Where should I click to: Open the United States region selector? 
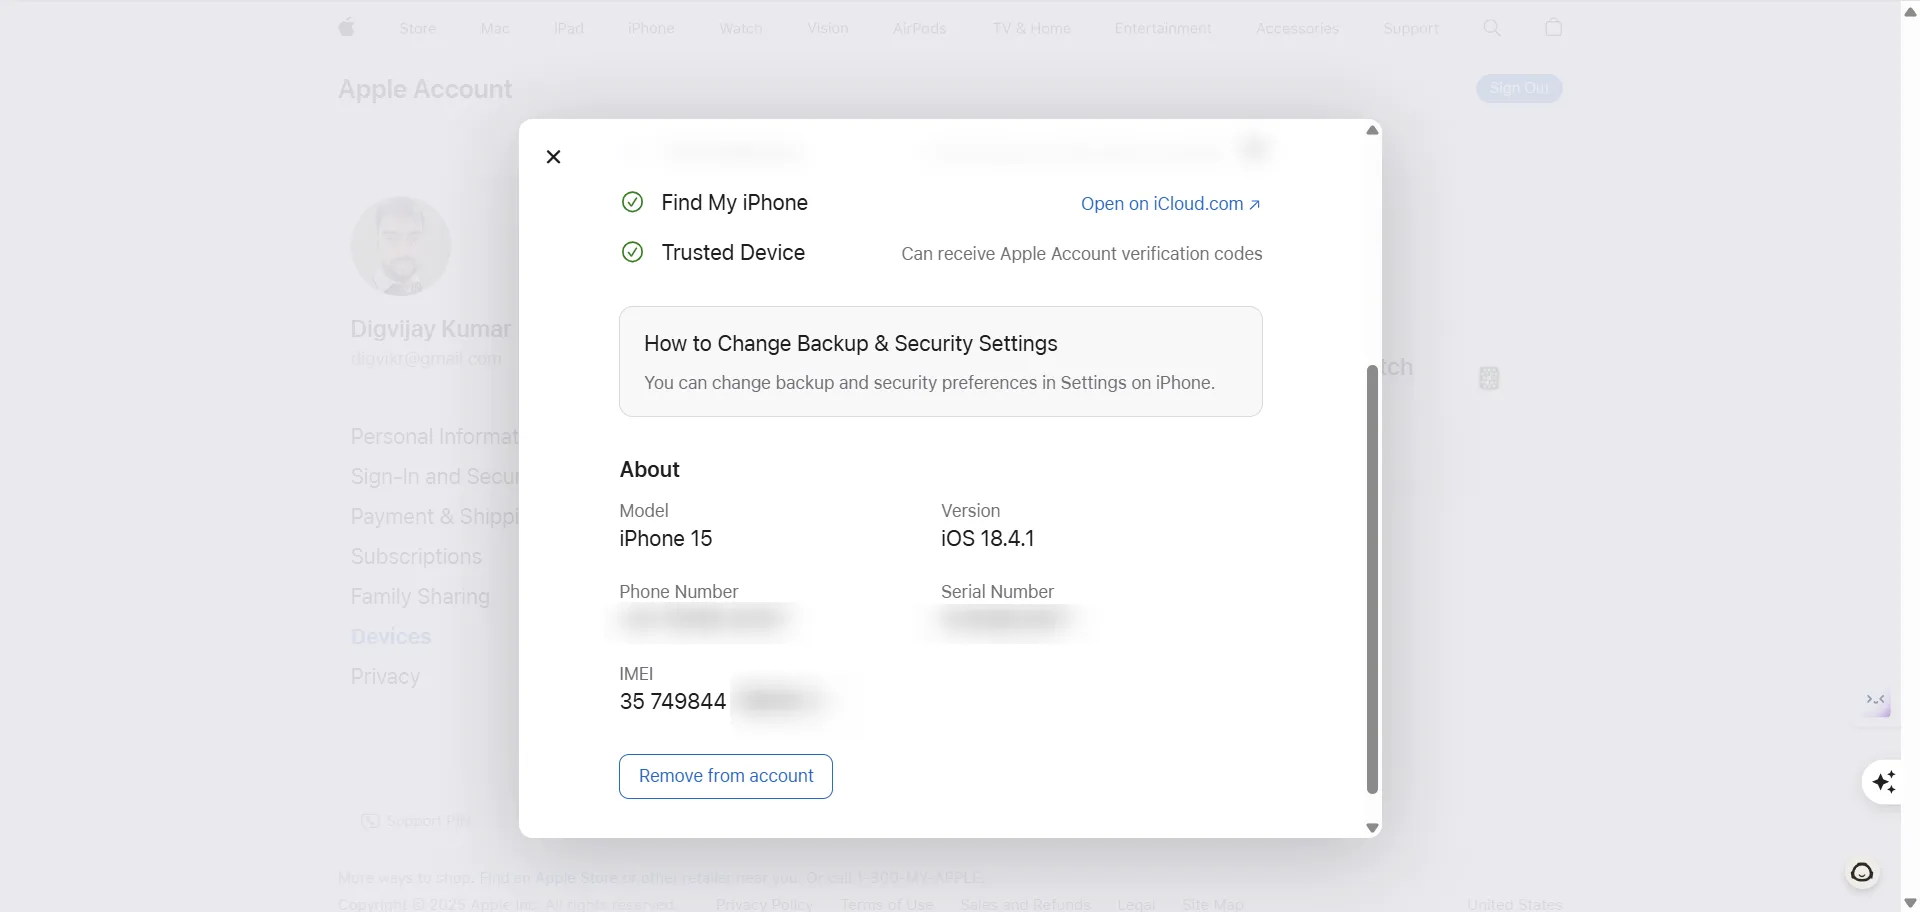click(x=1513, y=904)
